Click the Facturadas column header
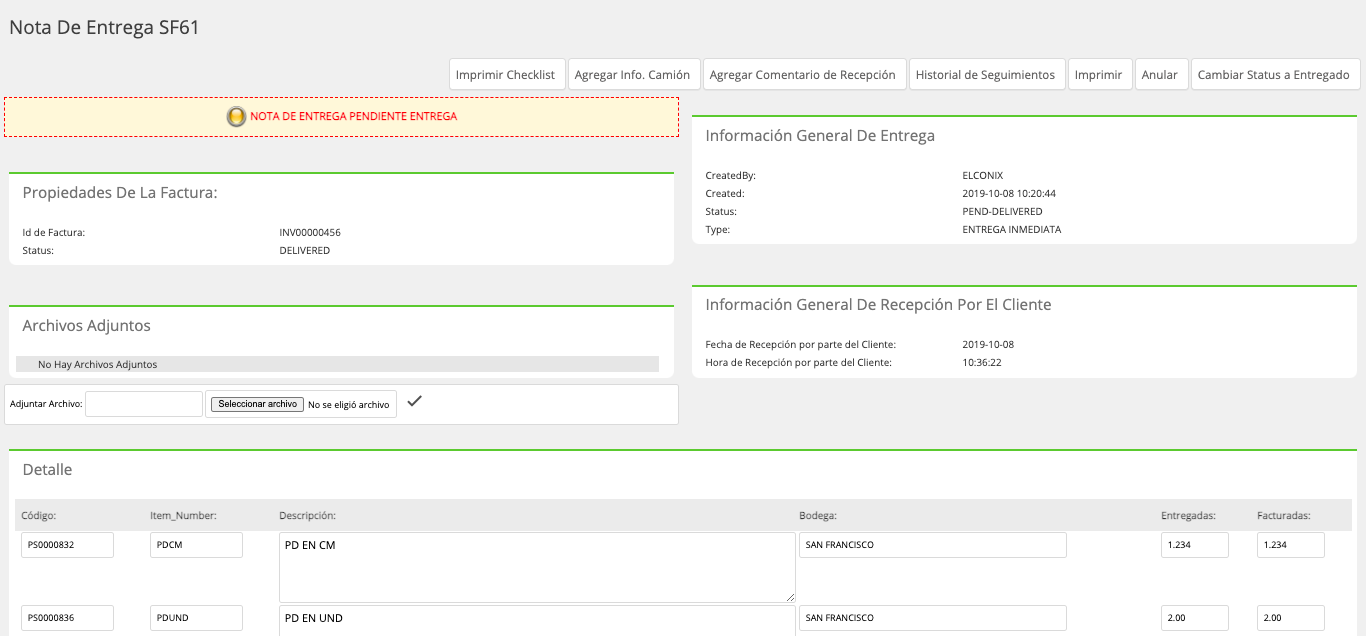 tap(1284, 516)
